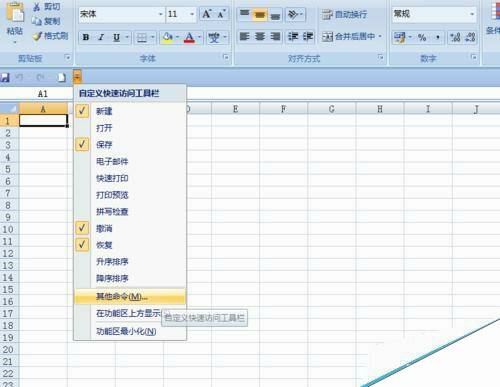Check 打开 (Open) in the menu
This screenshot has width=500, height=387.
click(130, 128)
